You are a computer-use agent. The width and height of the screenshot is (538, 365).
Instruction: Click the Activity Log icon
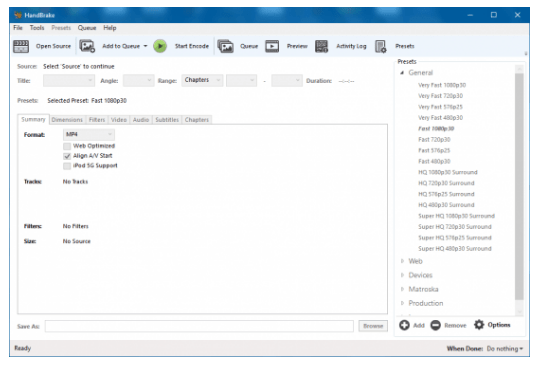click(x=321, y=46)
